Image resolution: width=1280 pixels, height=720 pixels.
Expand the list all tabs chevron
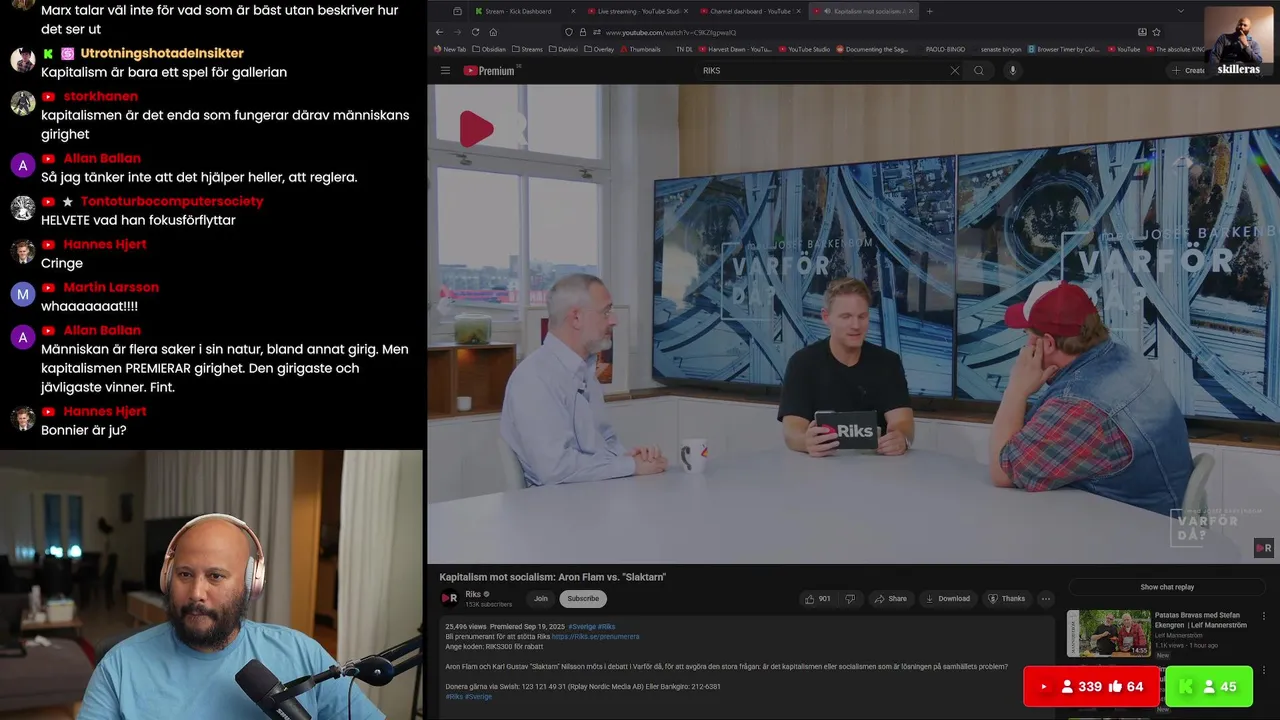click(x=1180, y=11)
